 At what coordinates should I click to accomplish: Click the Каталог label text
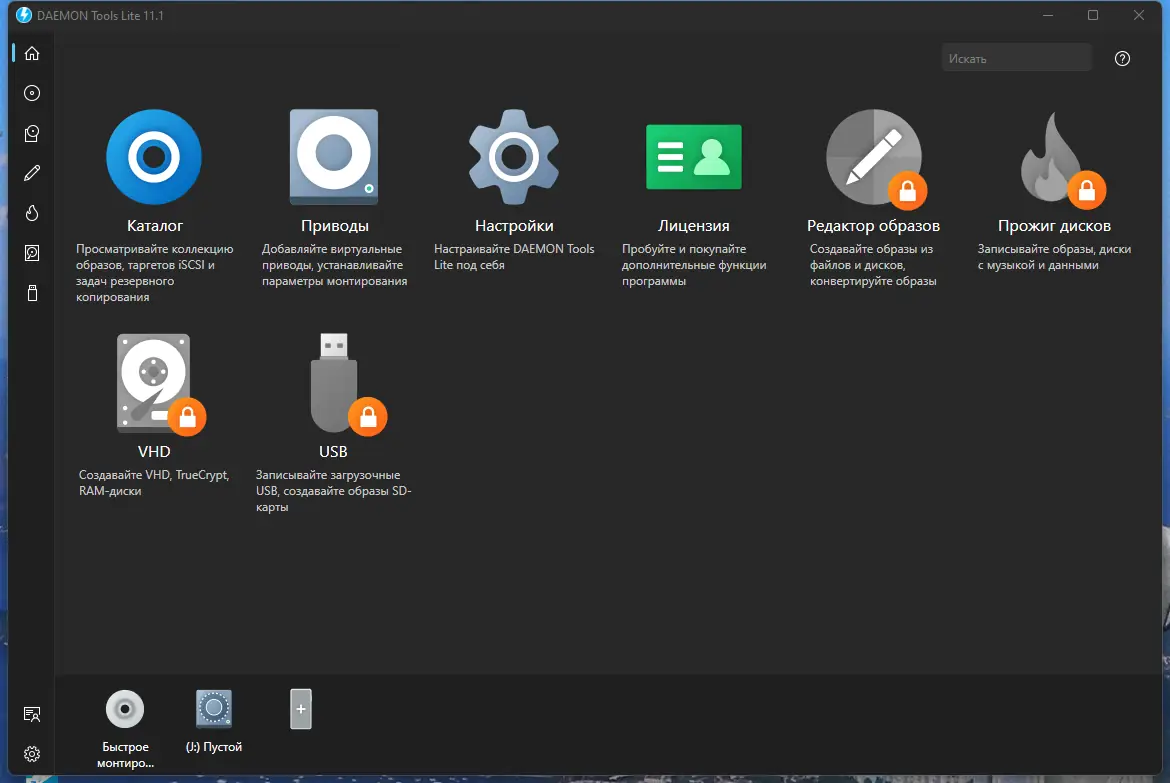pos(154,225)
